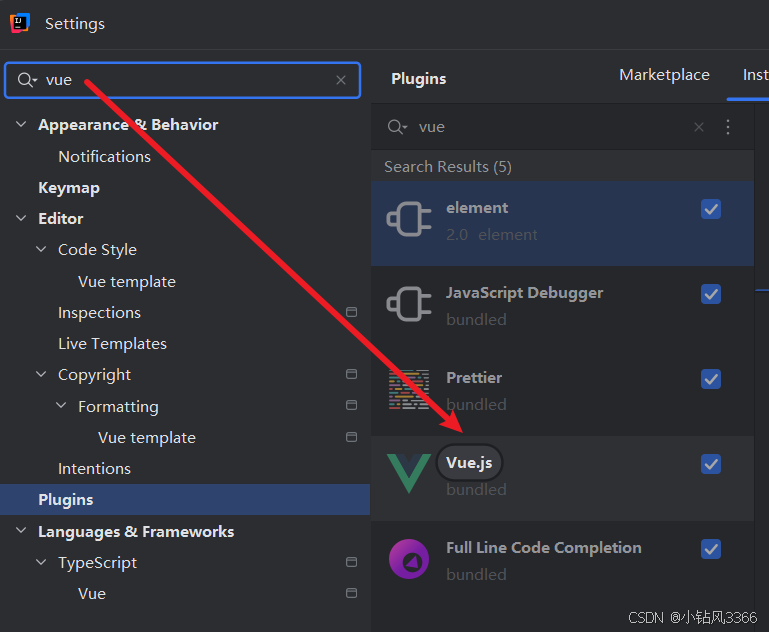The image size is (769, 632).
Task: Click project-level icon beside Inspections
Action: click(x=351, y=312)
